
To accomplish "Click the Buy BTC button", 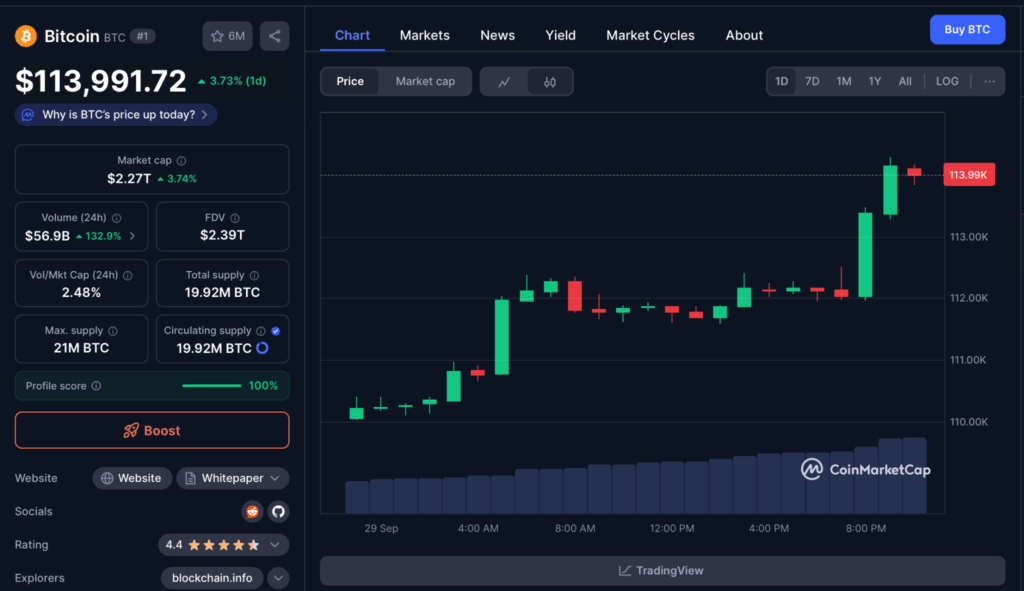I will click(967, 29).
